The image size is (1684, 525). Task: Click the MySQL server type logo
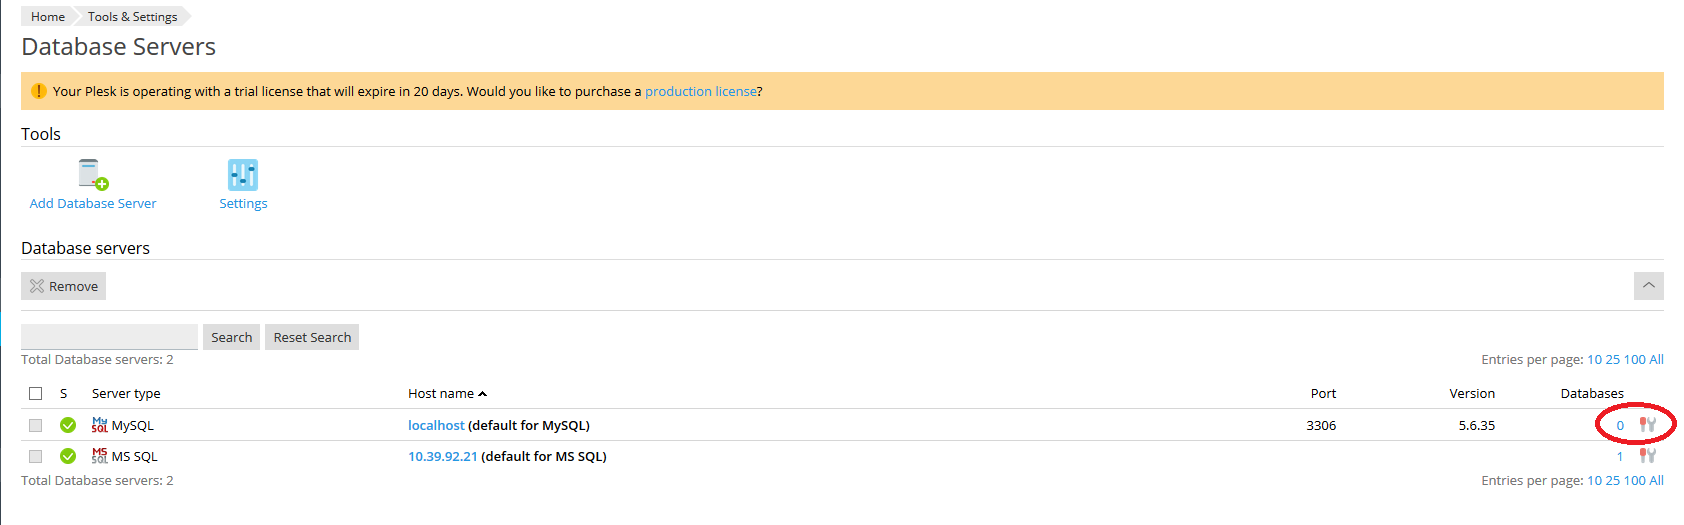[100, 425]
